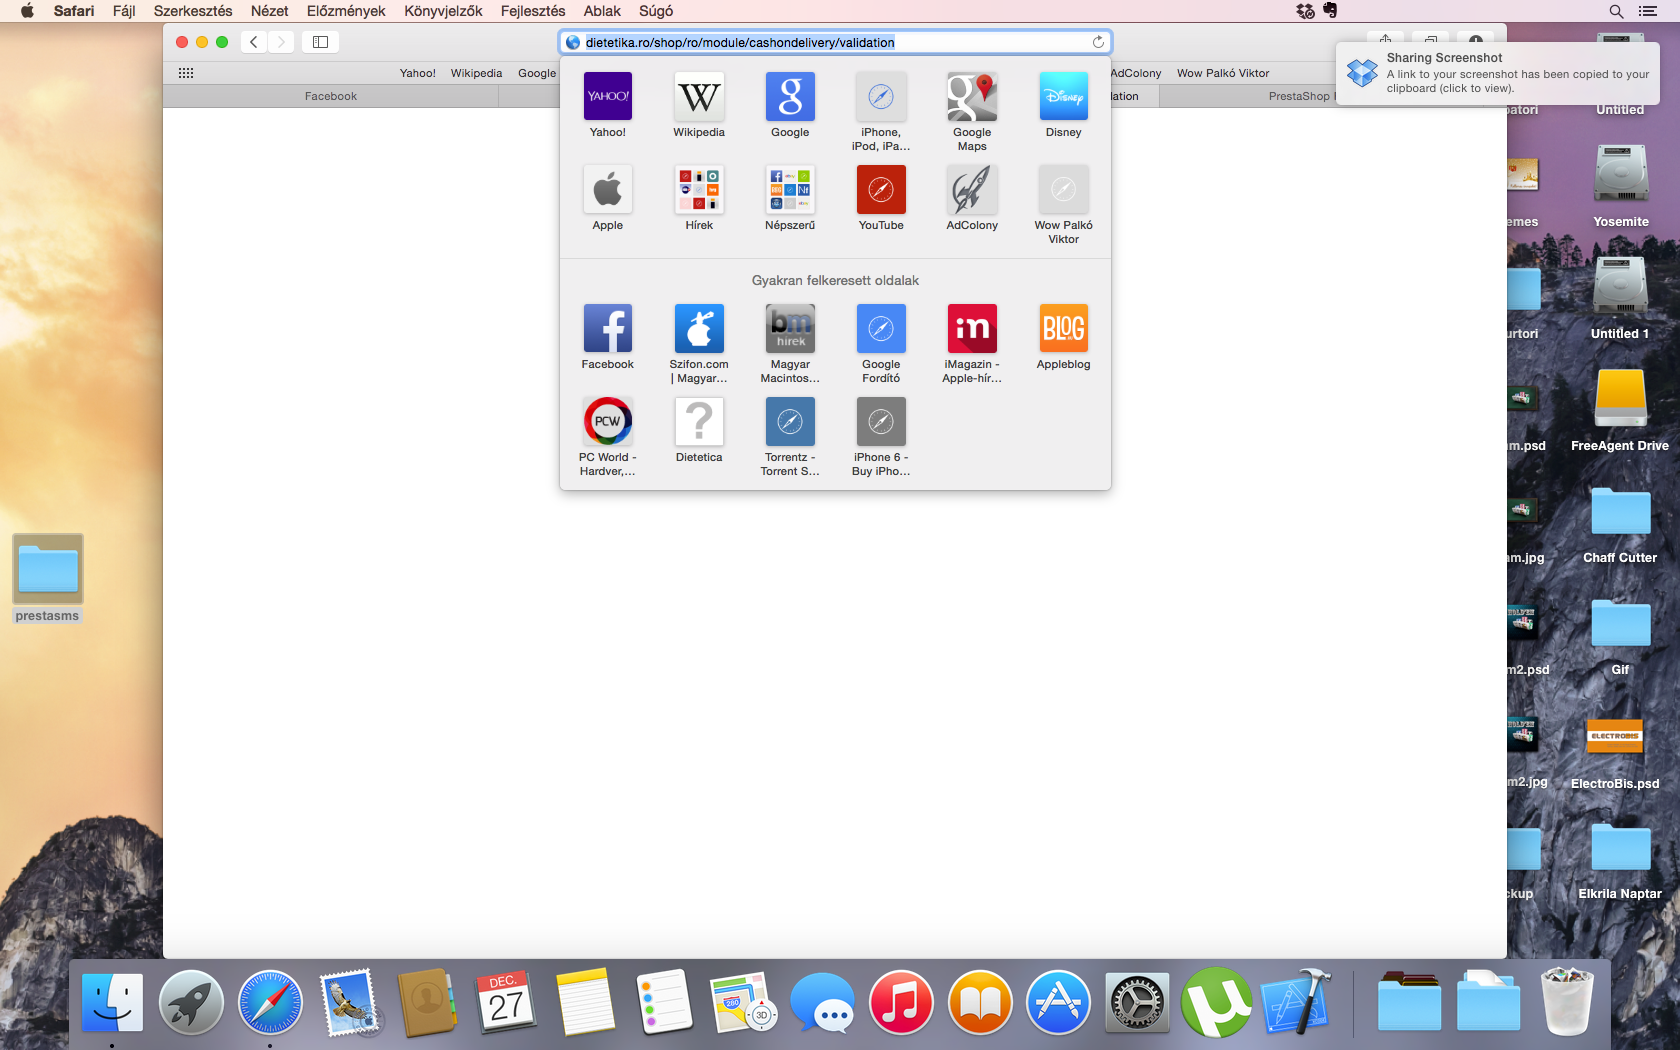
Task: Open the Appleblog frequently visited site
Action: 1064,328
